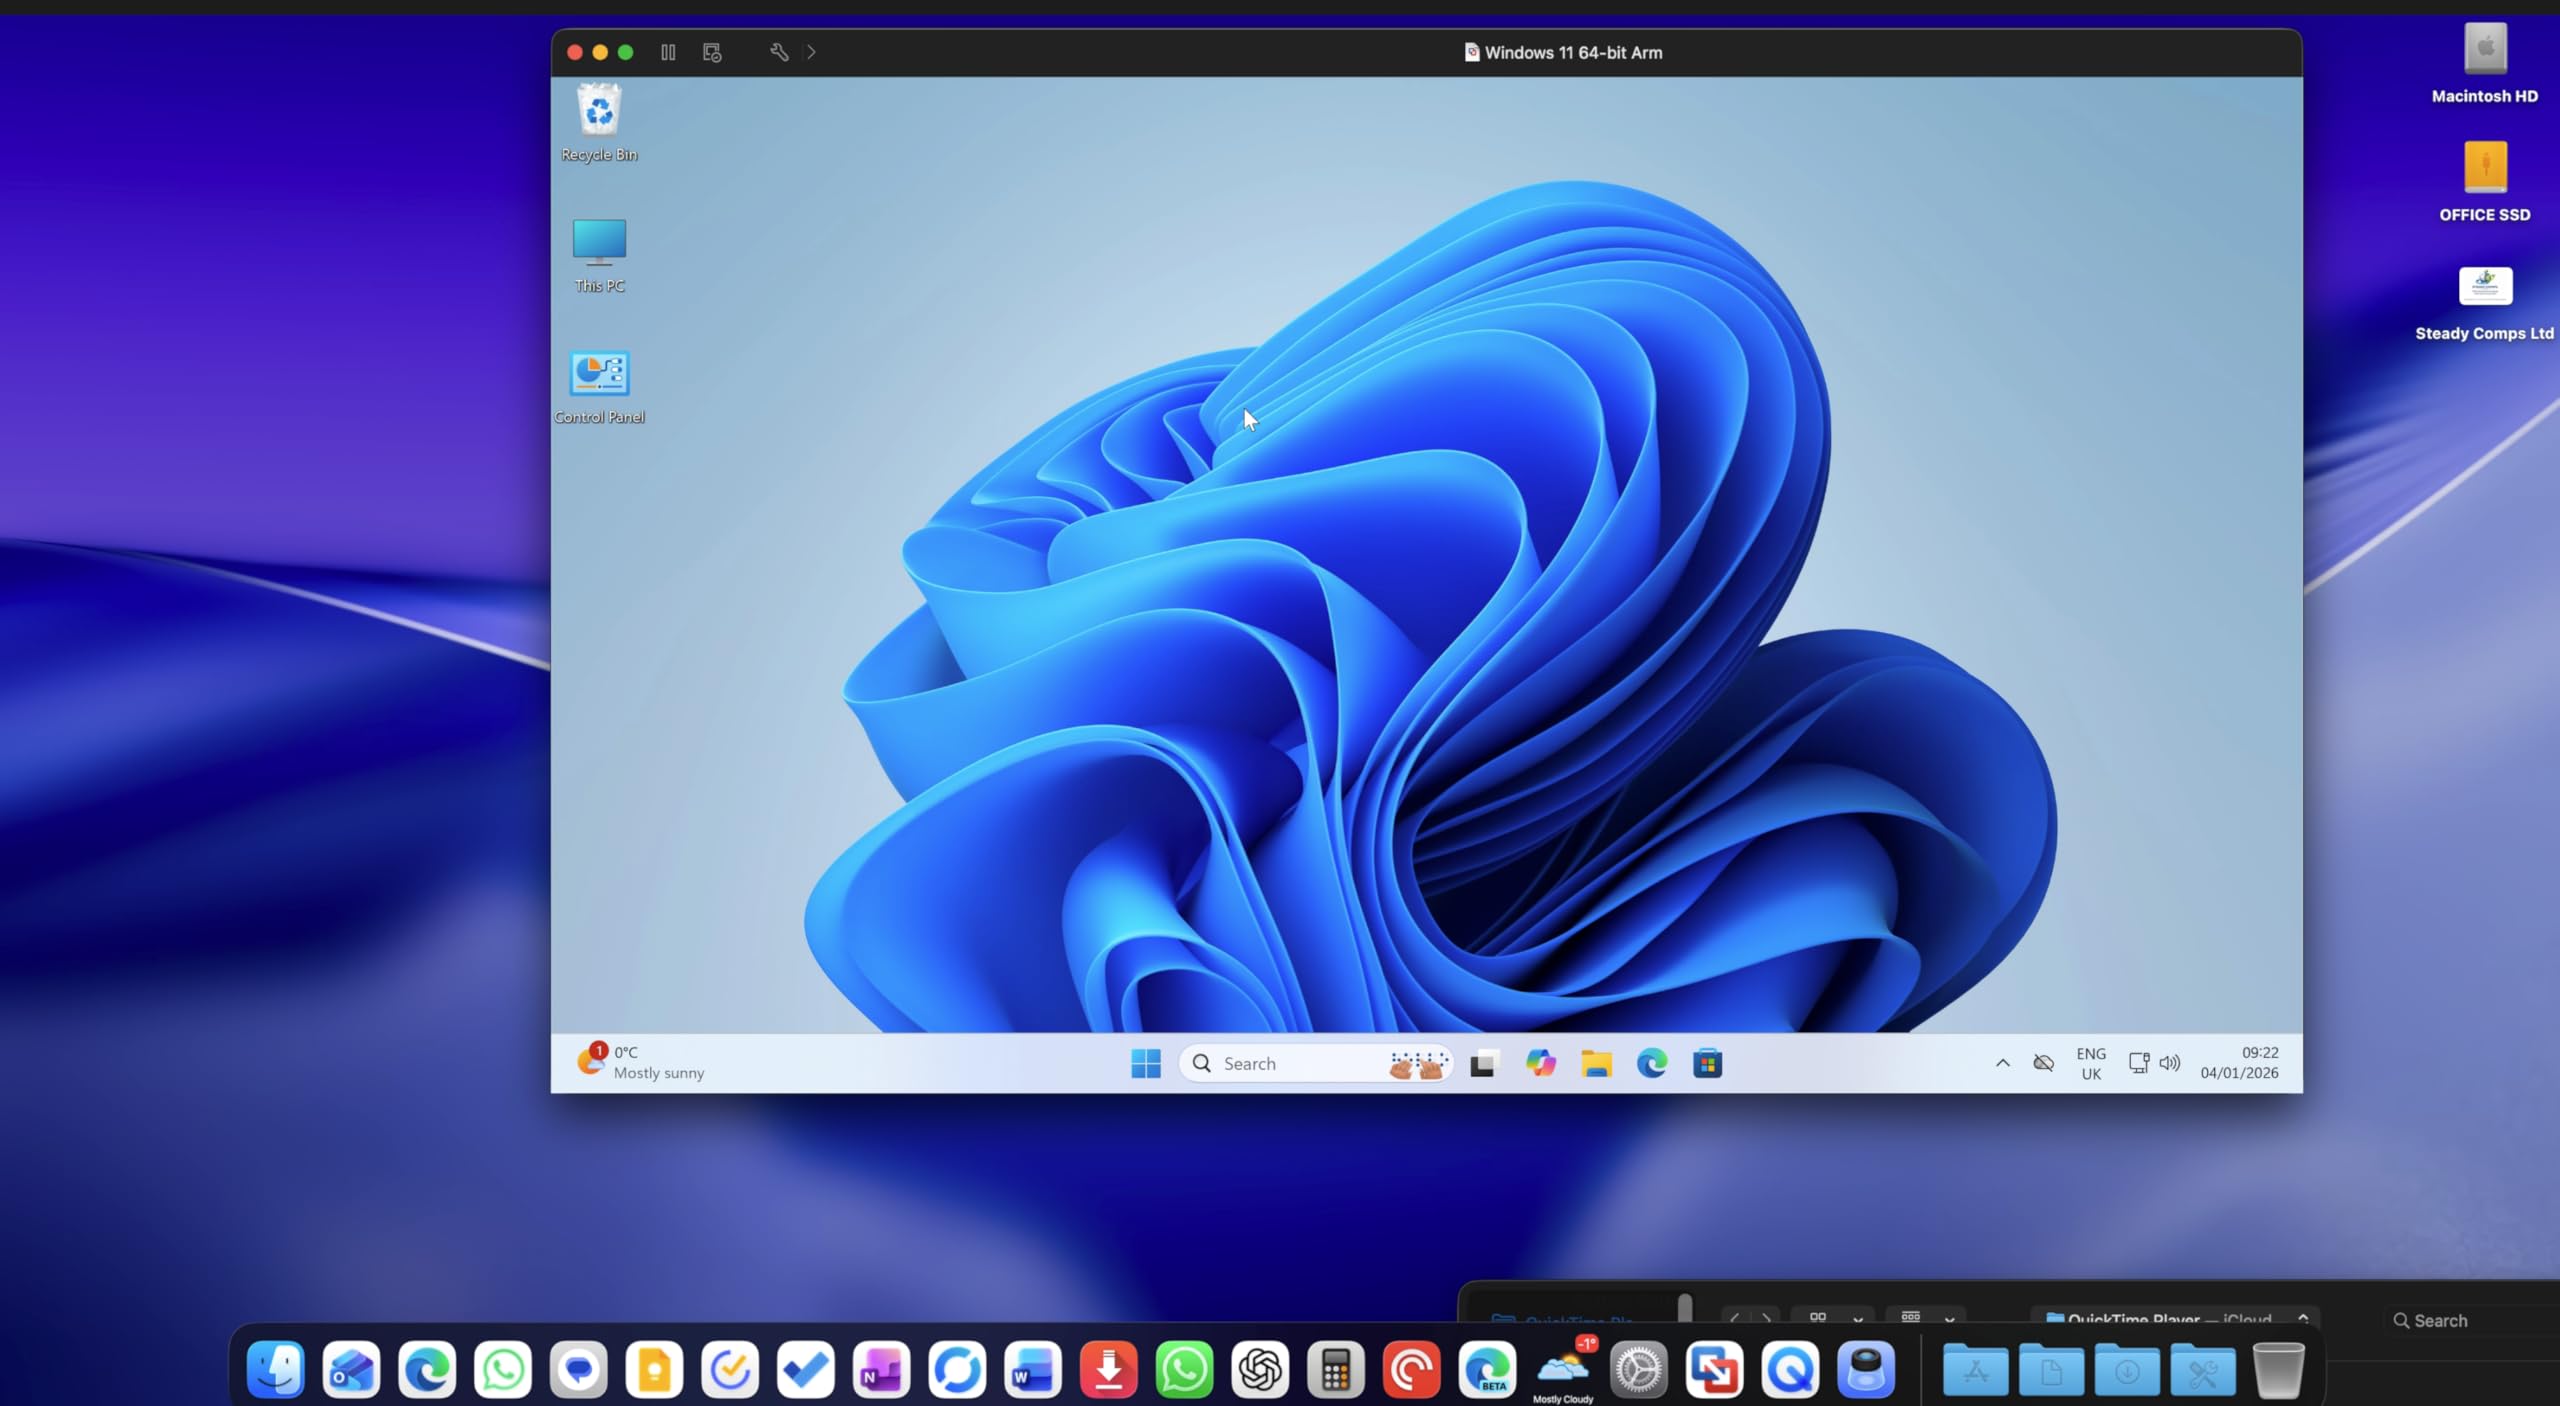The image size is (2560, 1406).
Task: Launch Microsoft Edge from Windows taskbar
Action: (x=1652, y=1063)
